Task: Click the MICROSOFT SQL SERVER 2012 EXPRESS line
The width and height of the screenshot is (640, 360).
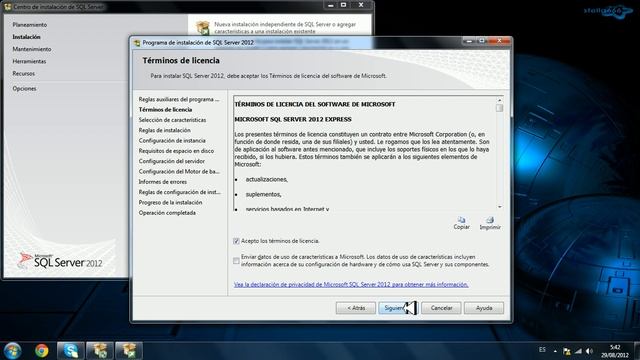Action: click(x=293, y=120)
